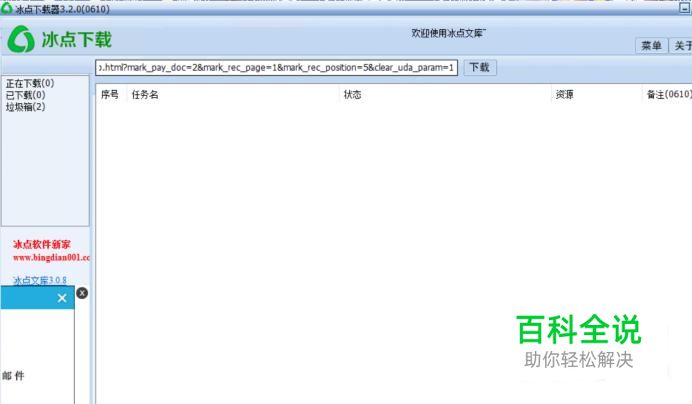
Task: Click the 备注(0610) column header
Action: pos(669,94)
